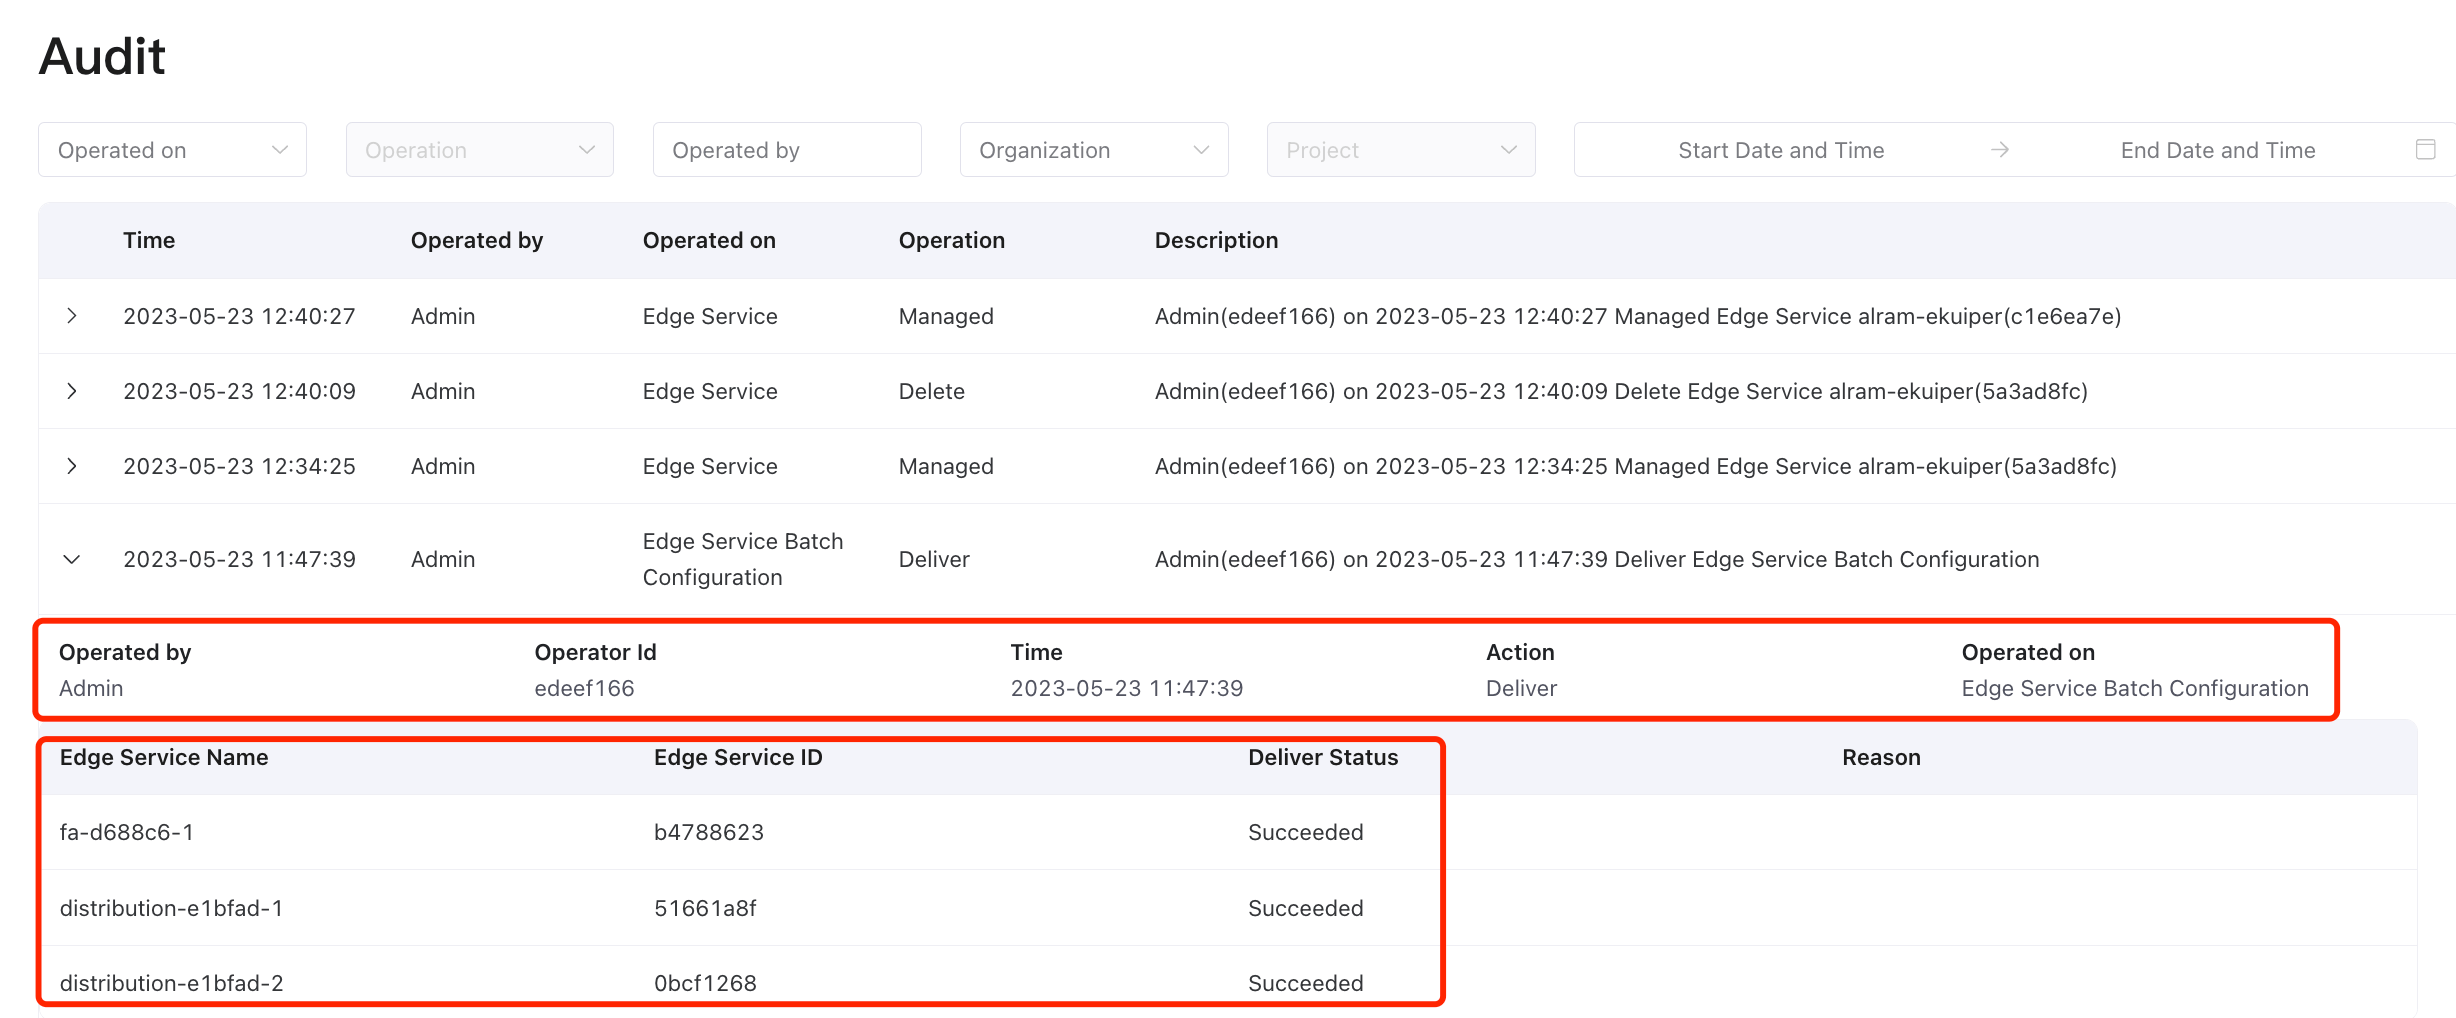Open the Operation filter dropdown
The width and height of the screenshot is (2456, 1018).
(x=479, y=150)
